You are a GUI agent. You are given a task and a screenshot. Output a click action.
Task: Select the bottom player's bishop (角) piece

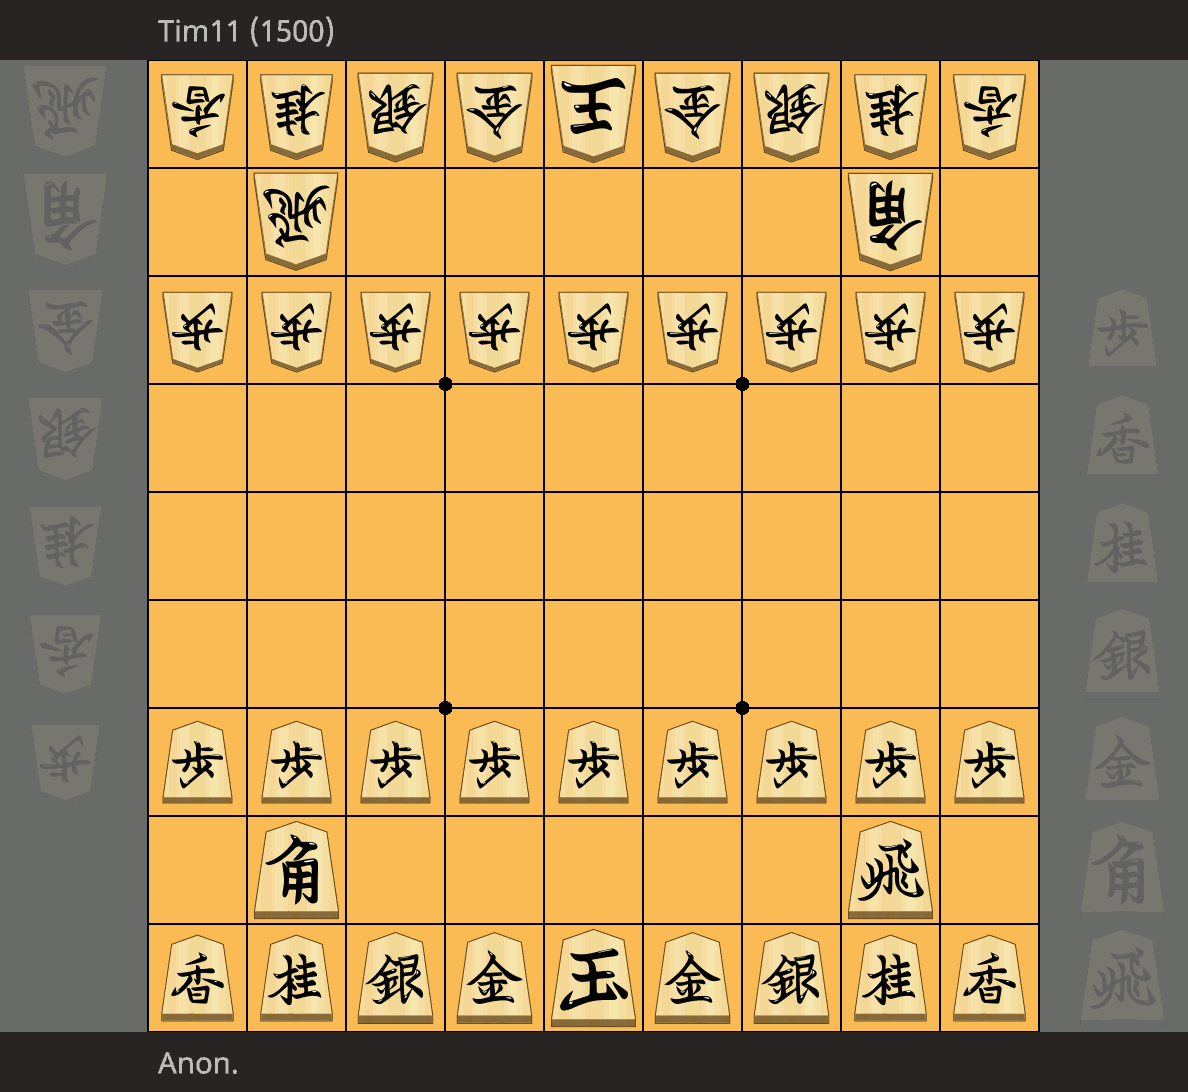[x=296, y=870]
